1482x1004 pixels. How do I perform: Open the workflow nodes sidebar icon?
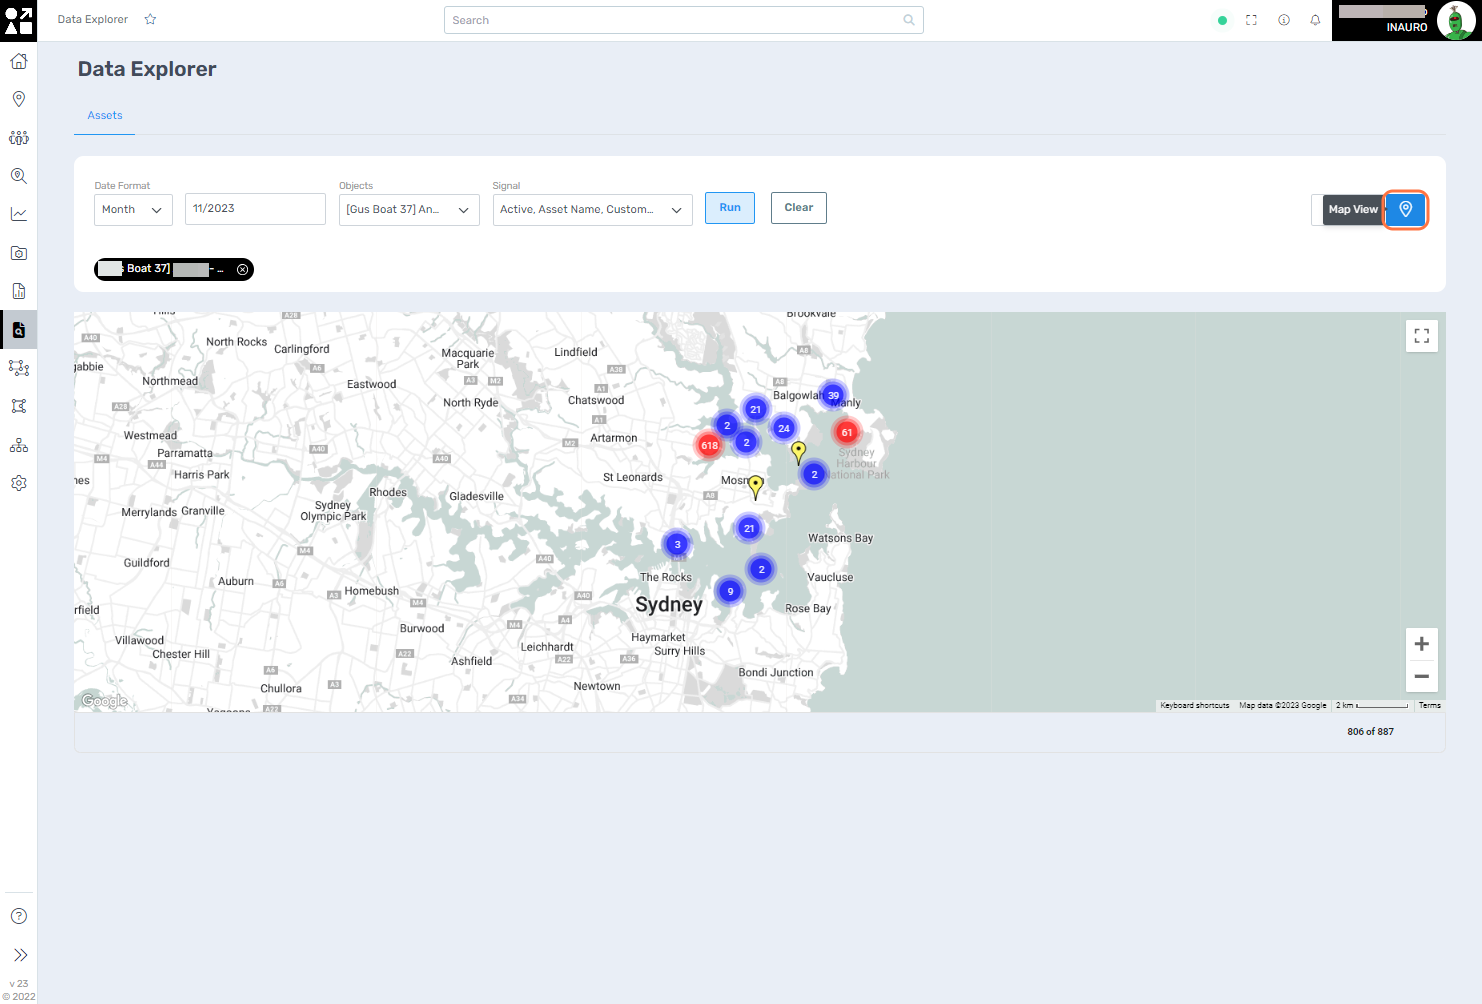coord(18,368)
